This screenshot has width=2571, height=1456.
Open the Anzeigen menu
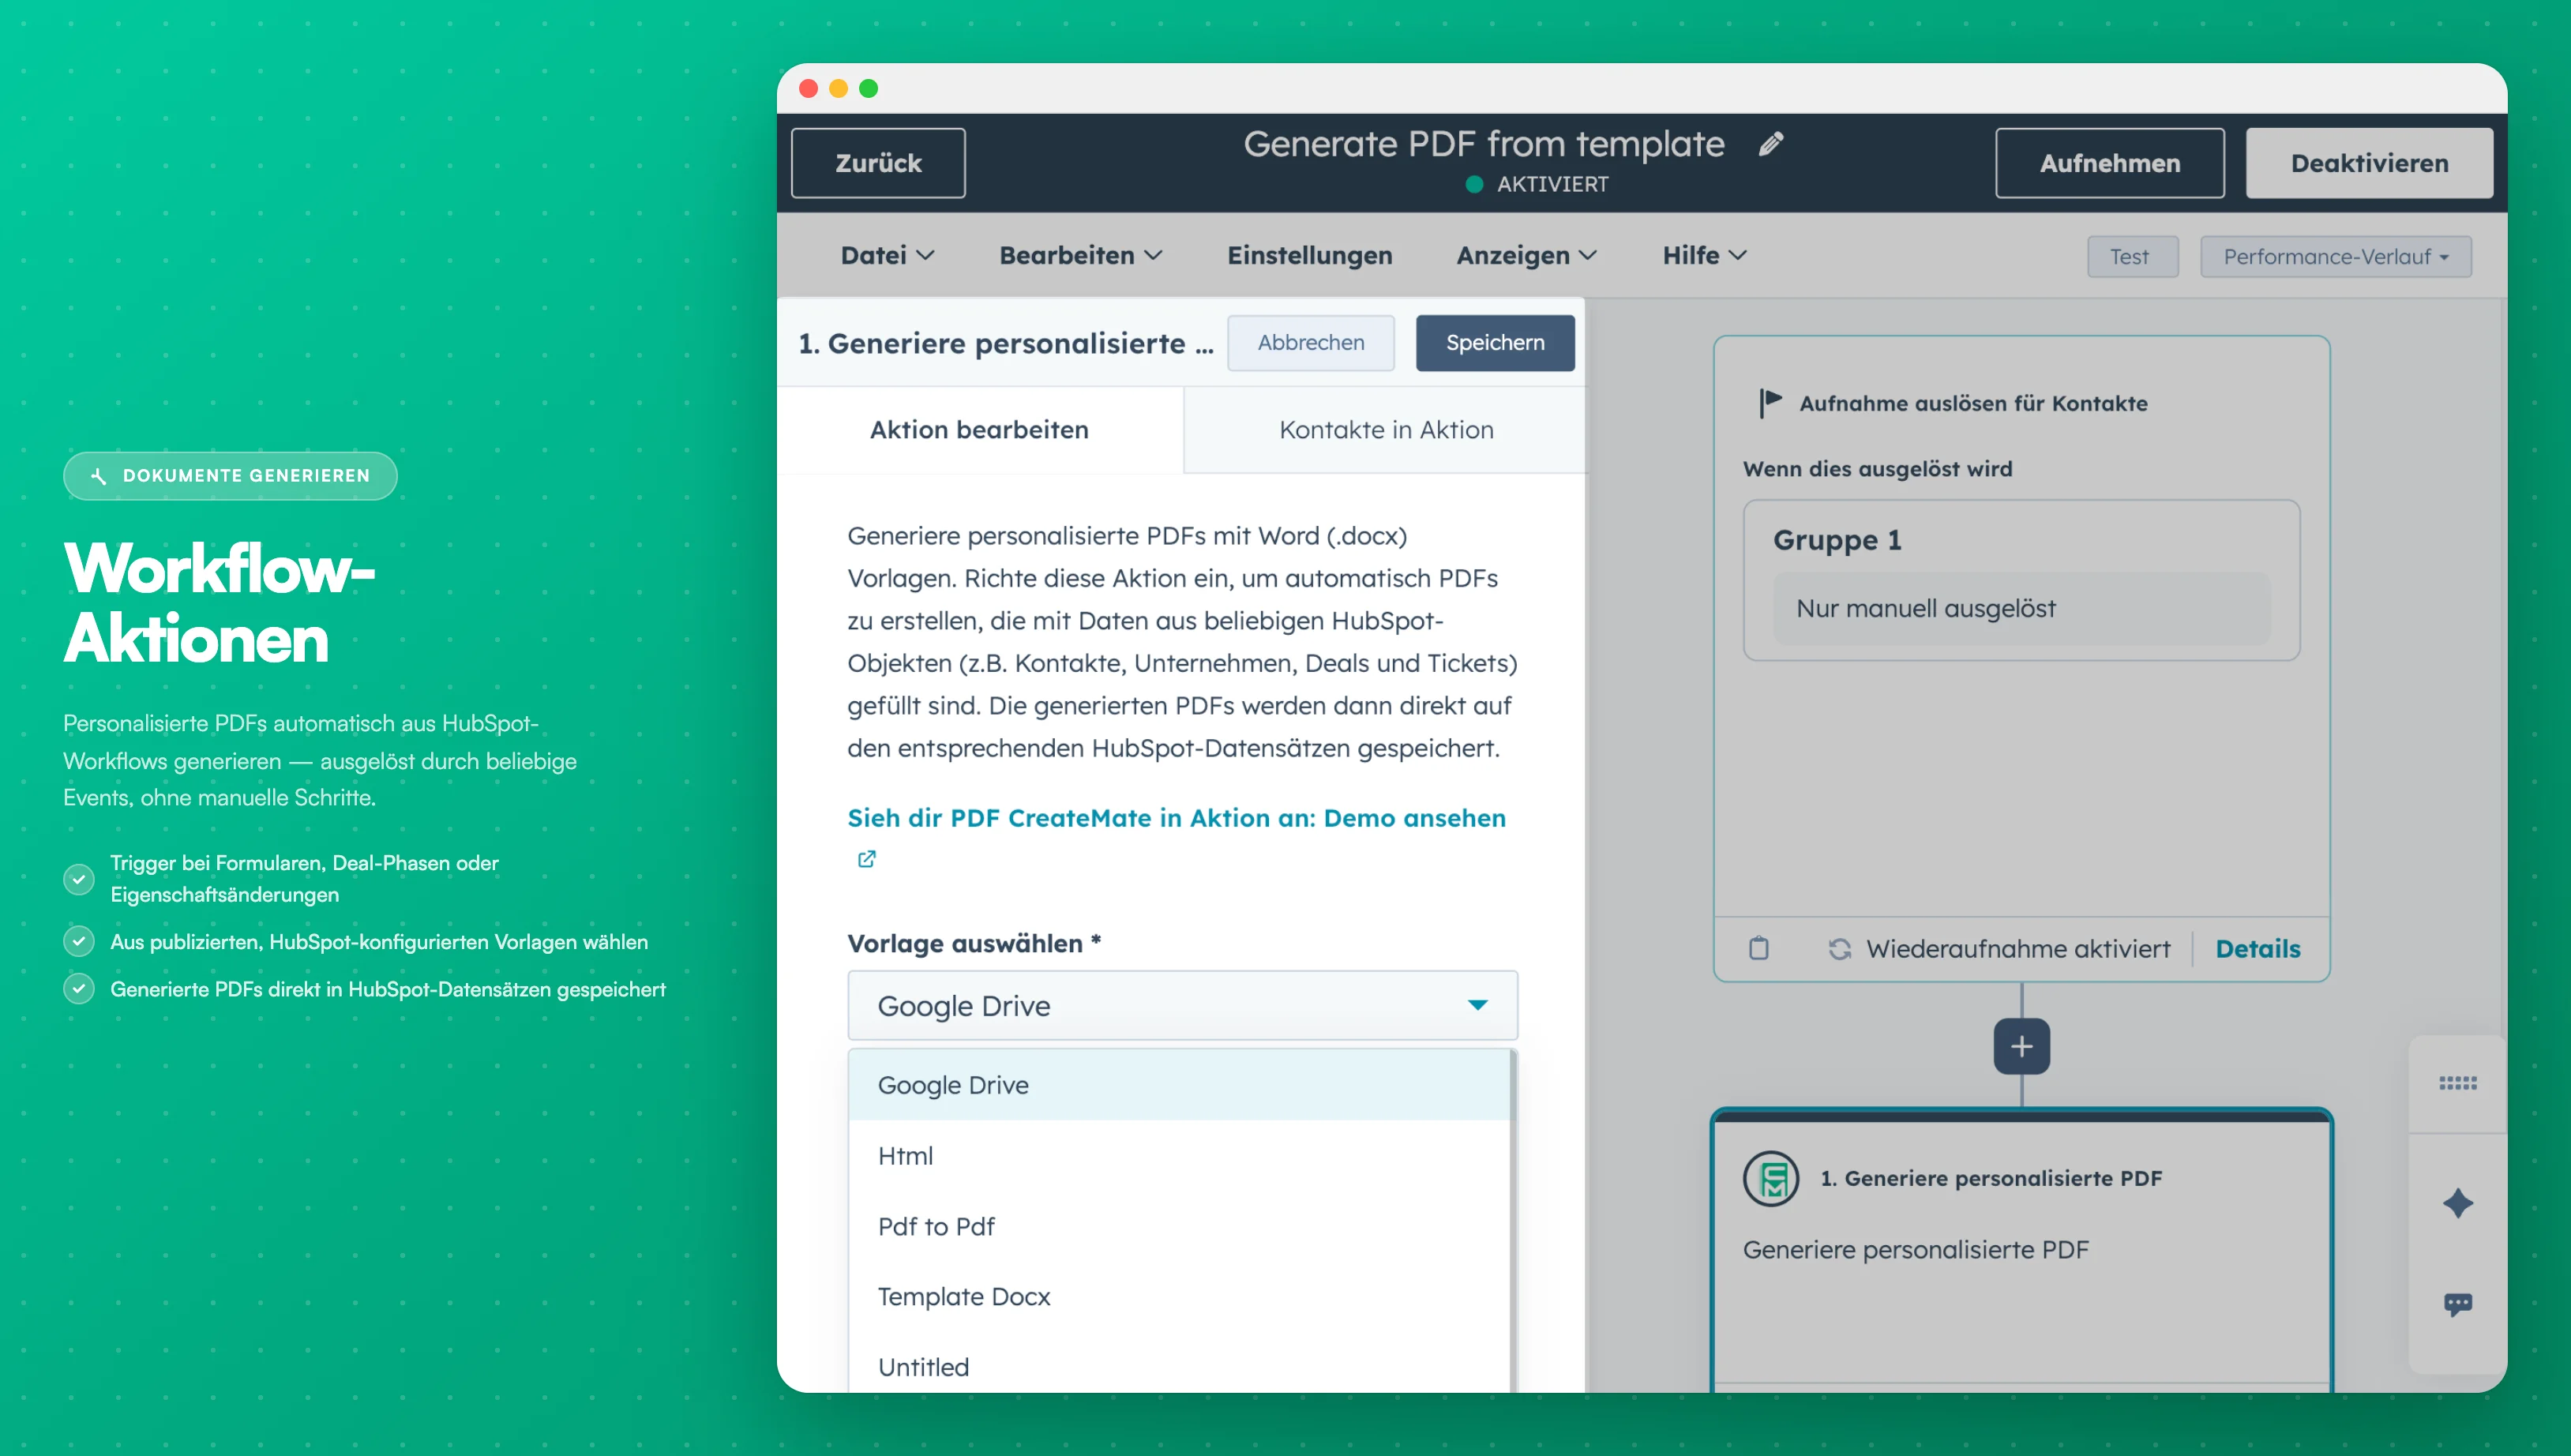[1526, 255]
